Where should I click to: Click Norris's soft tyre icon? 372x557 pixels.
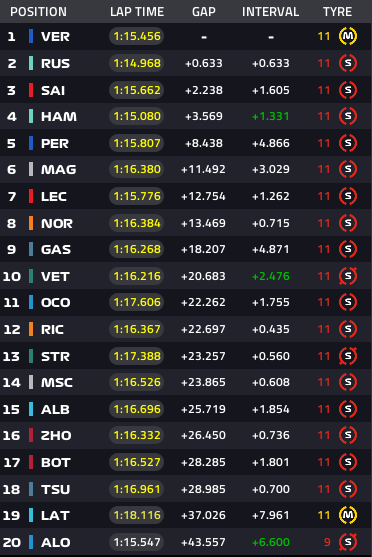[348, 223]
